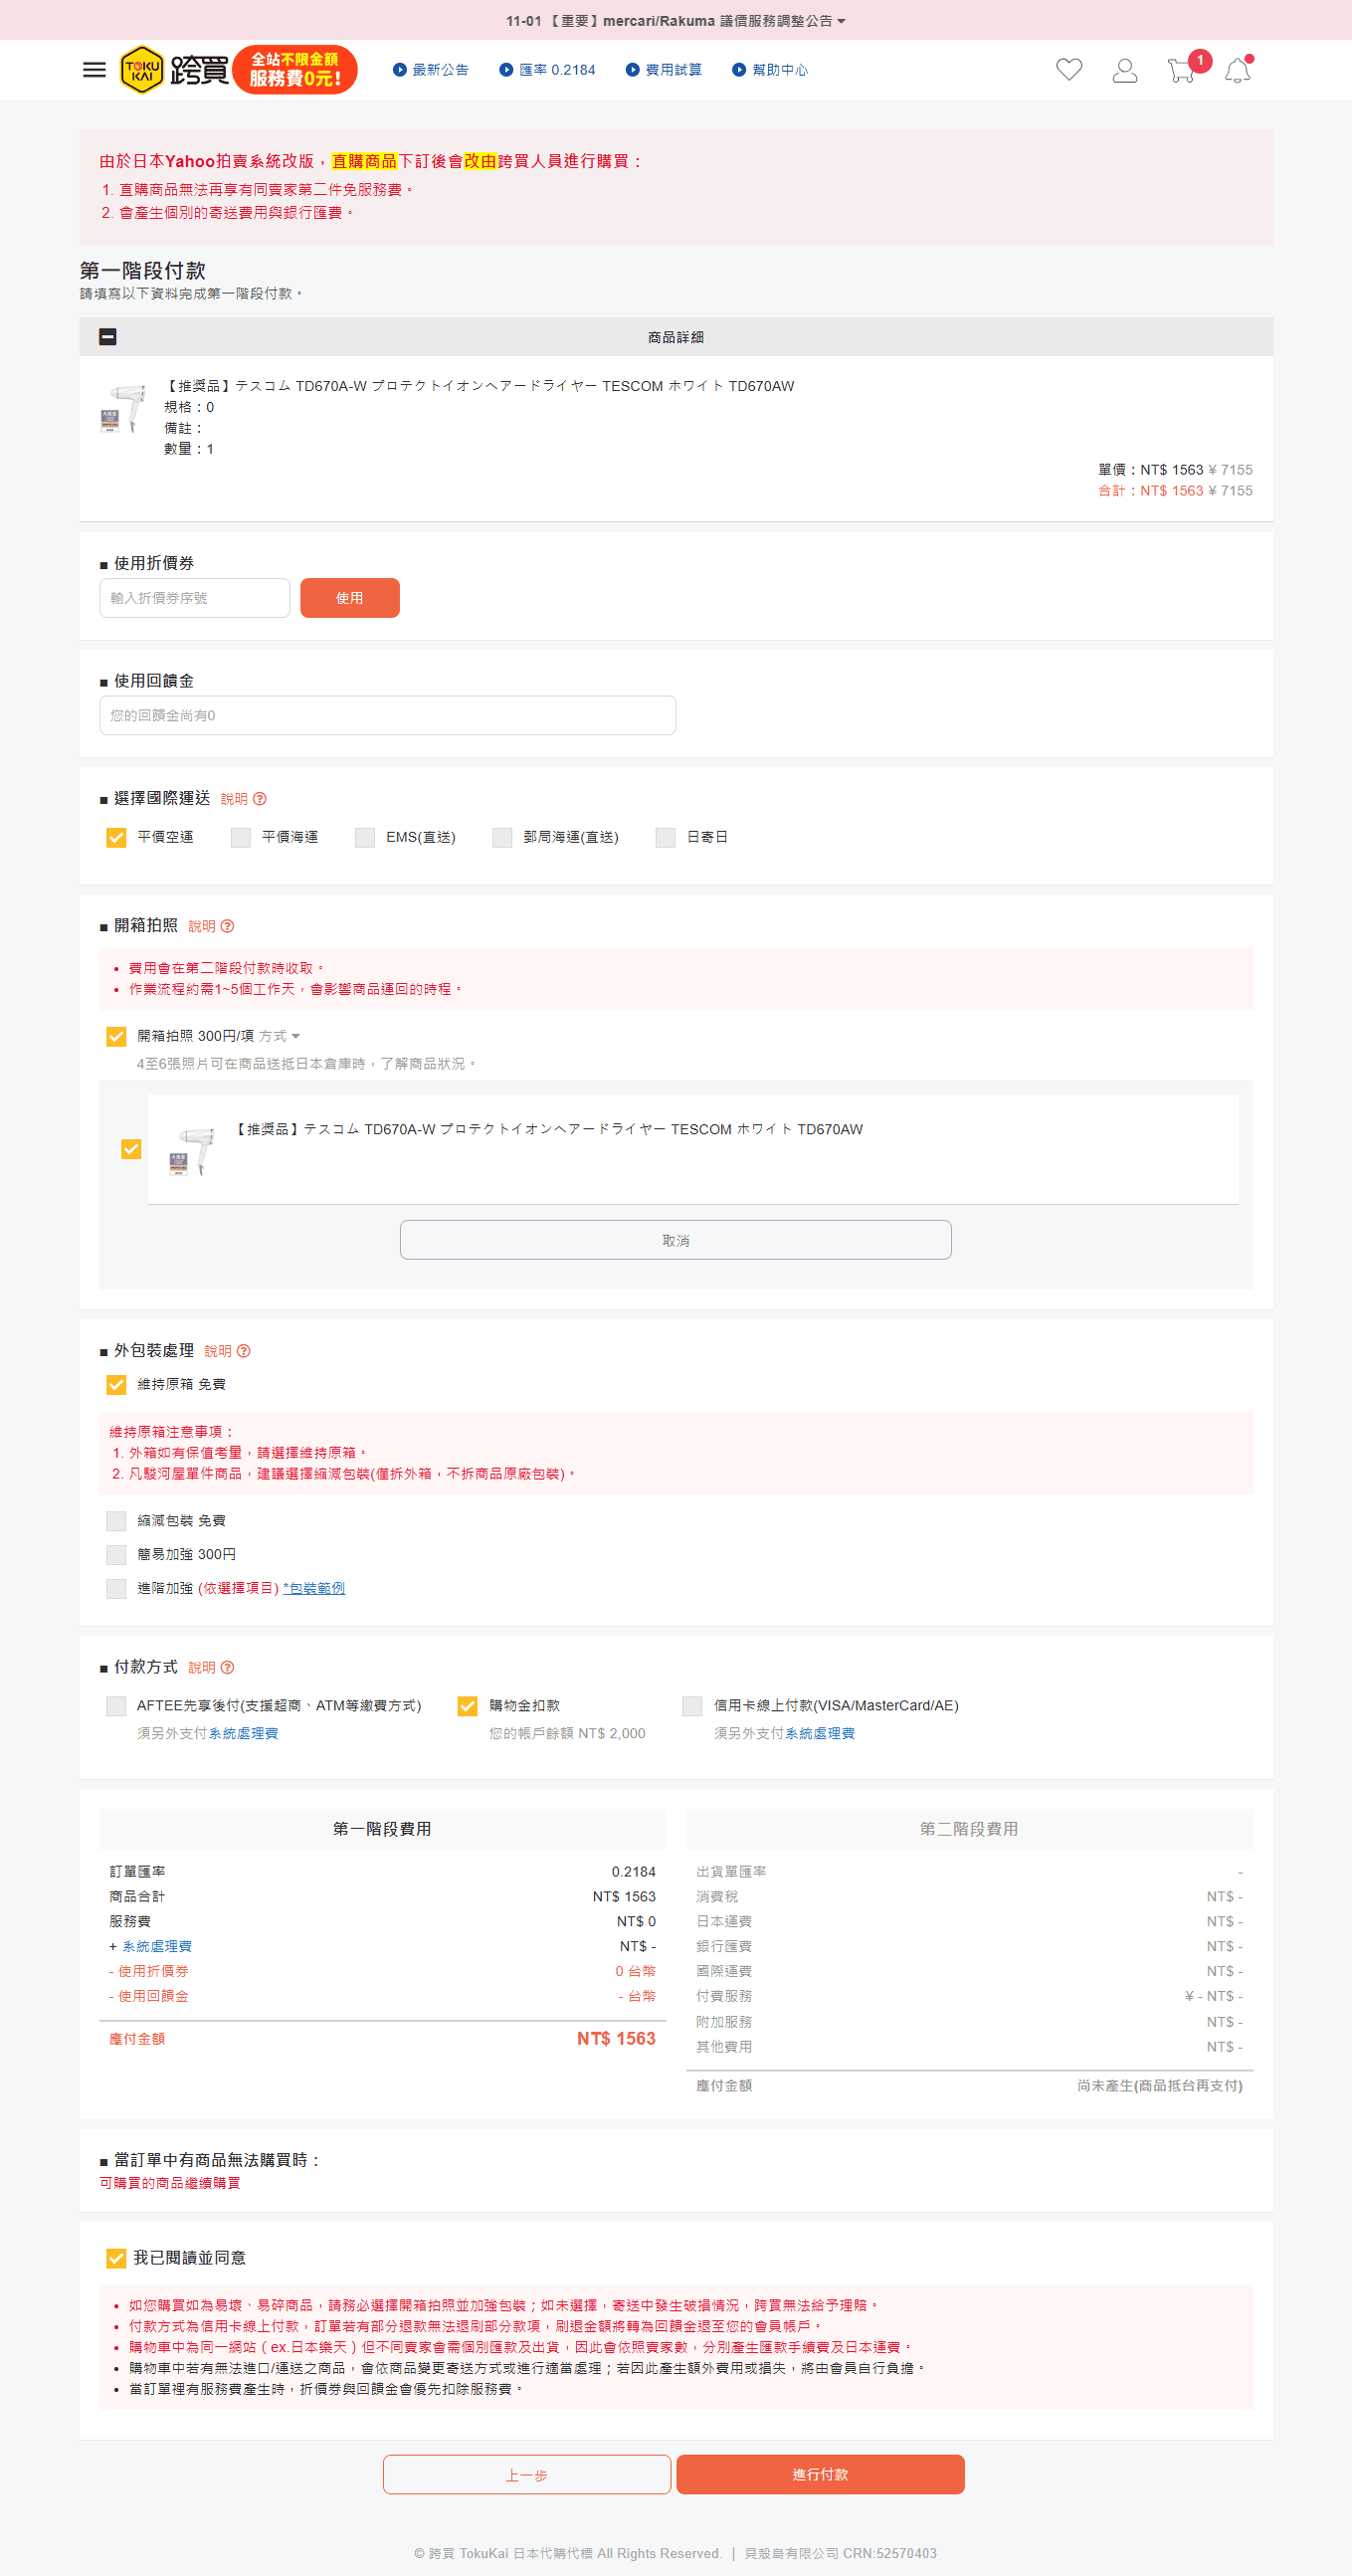The width and height of the screenshot is (1352, 2576).
Task: Click the 說明 link beside 外包裝處理
Action: click(x=218, y=1351)
